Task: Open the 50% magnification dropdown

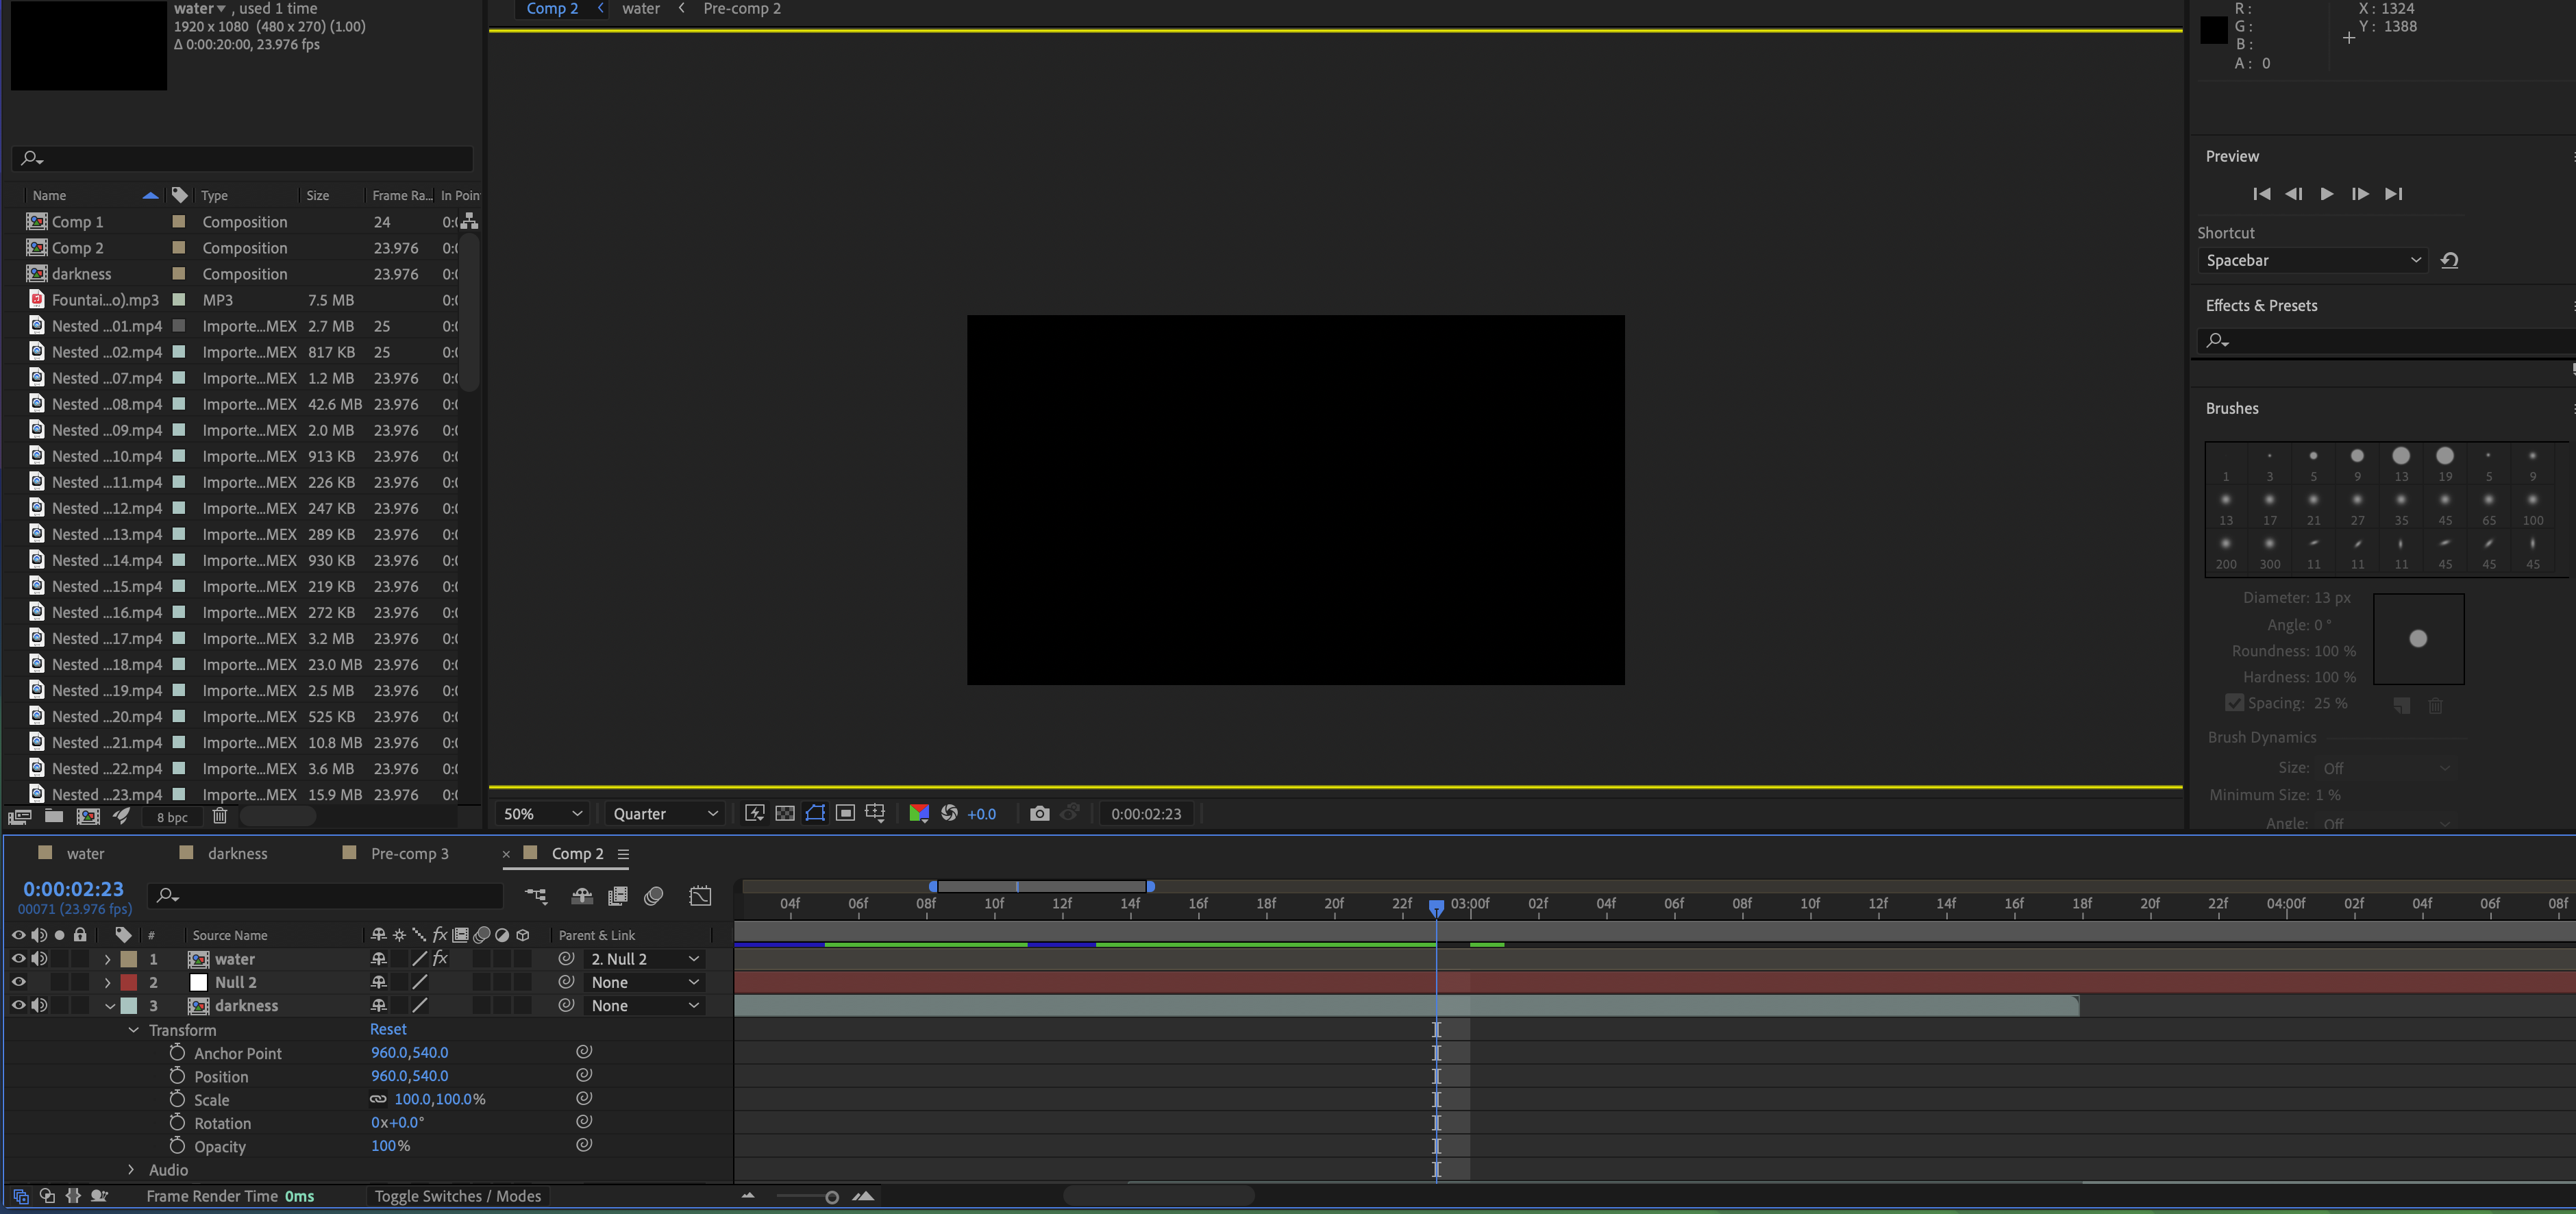Action: point(542,814)
